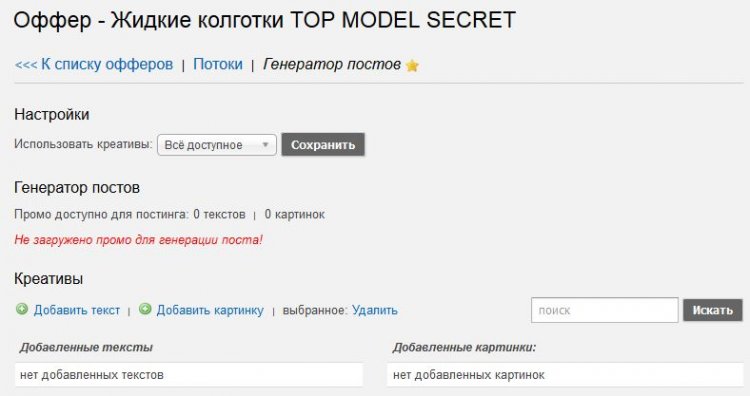This screenshot has width=750, height=396.
Task: Focus the поиск search field
Action: point(605,310)
